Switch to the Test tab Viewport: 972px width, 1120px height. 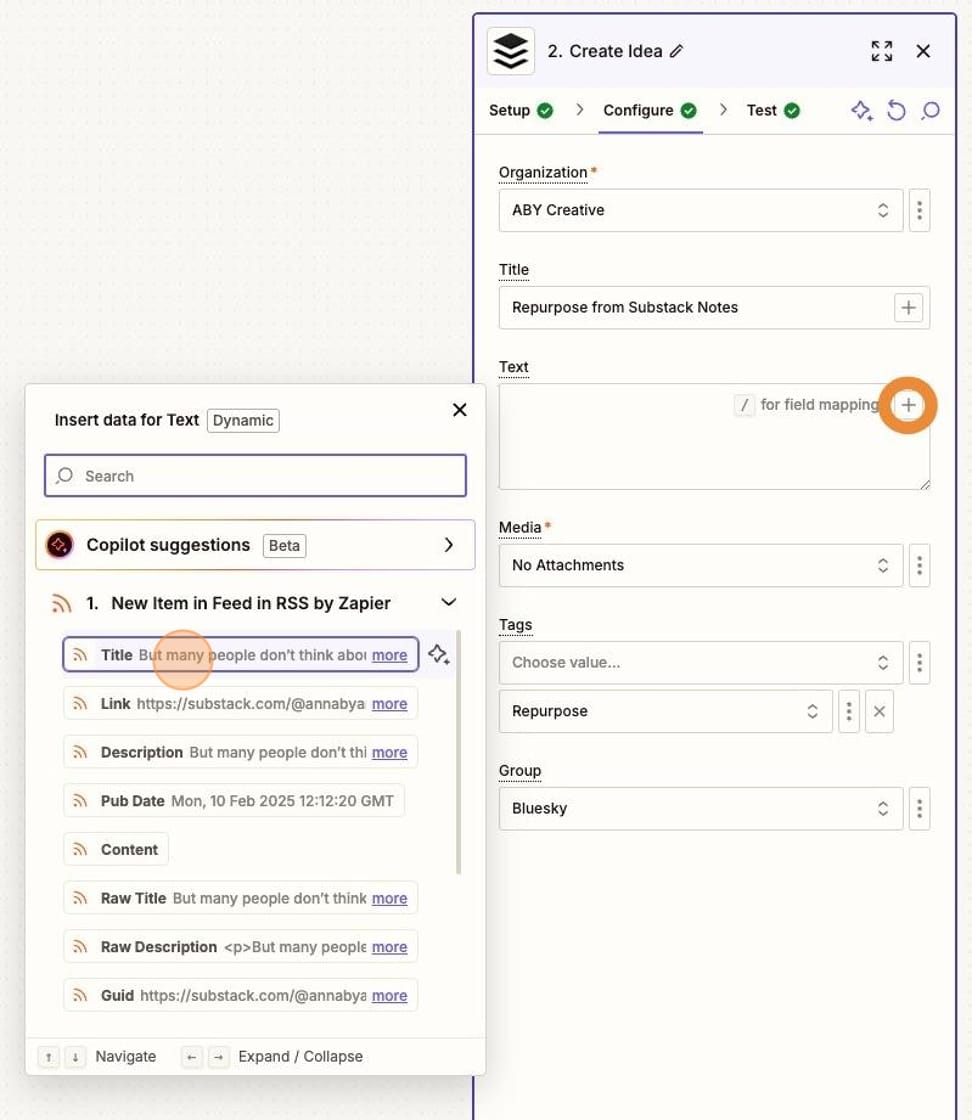(x=763, y=110)
